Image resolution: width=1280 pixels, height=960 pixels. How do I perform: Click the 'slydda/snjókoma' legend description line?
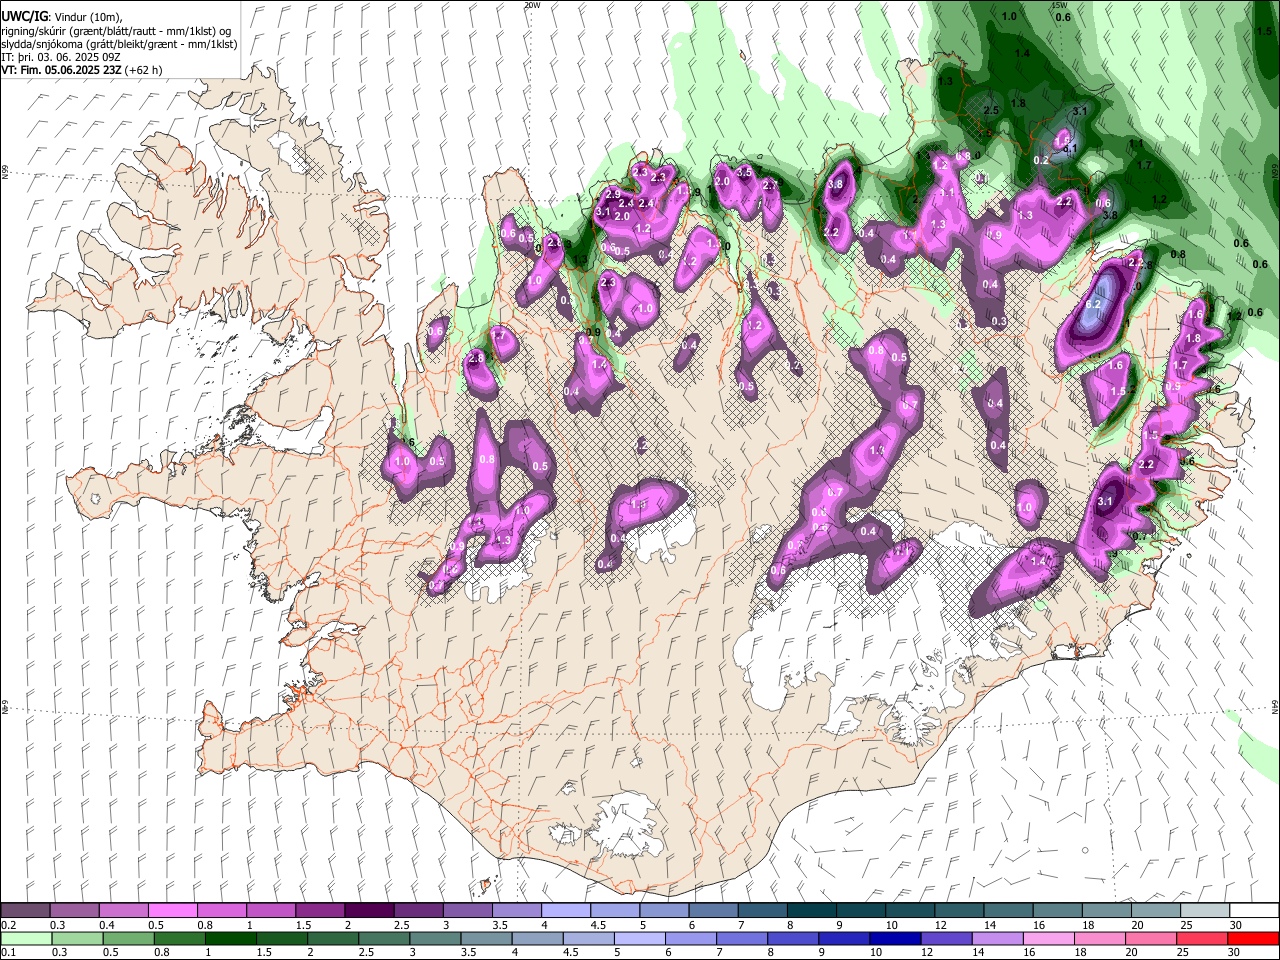pos(119,44)
